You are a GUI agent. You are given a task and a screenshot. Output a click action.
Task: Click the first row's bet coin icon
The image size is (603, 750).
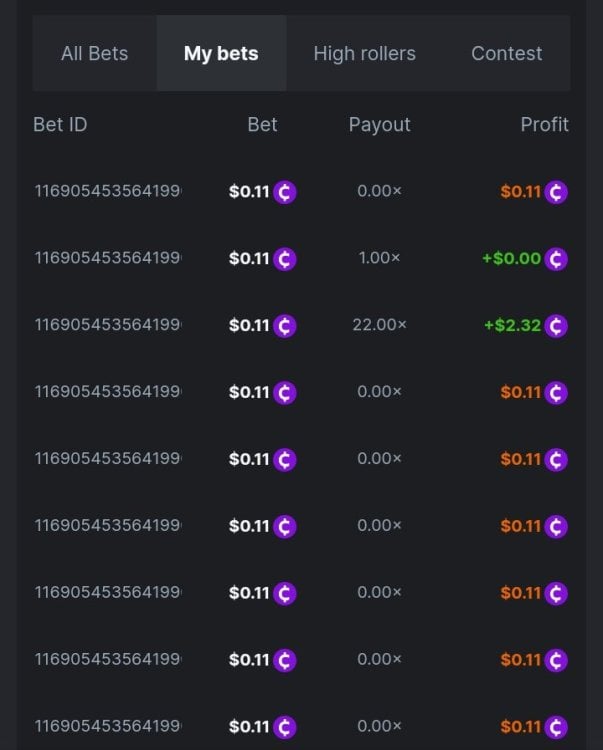[285, 192]
